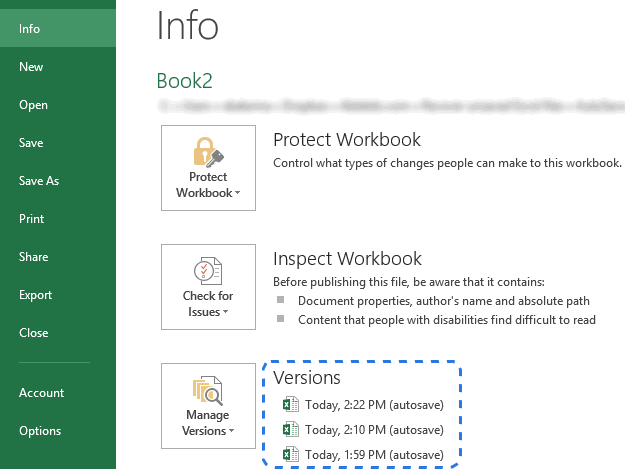Open Excel Options from the sidebar
The image size is (625, 469).
[x=40, y=431]
